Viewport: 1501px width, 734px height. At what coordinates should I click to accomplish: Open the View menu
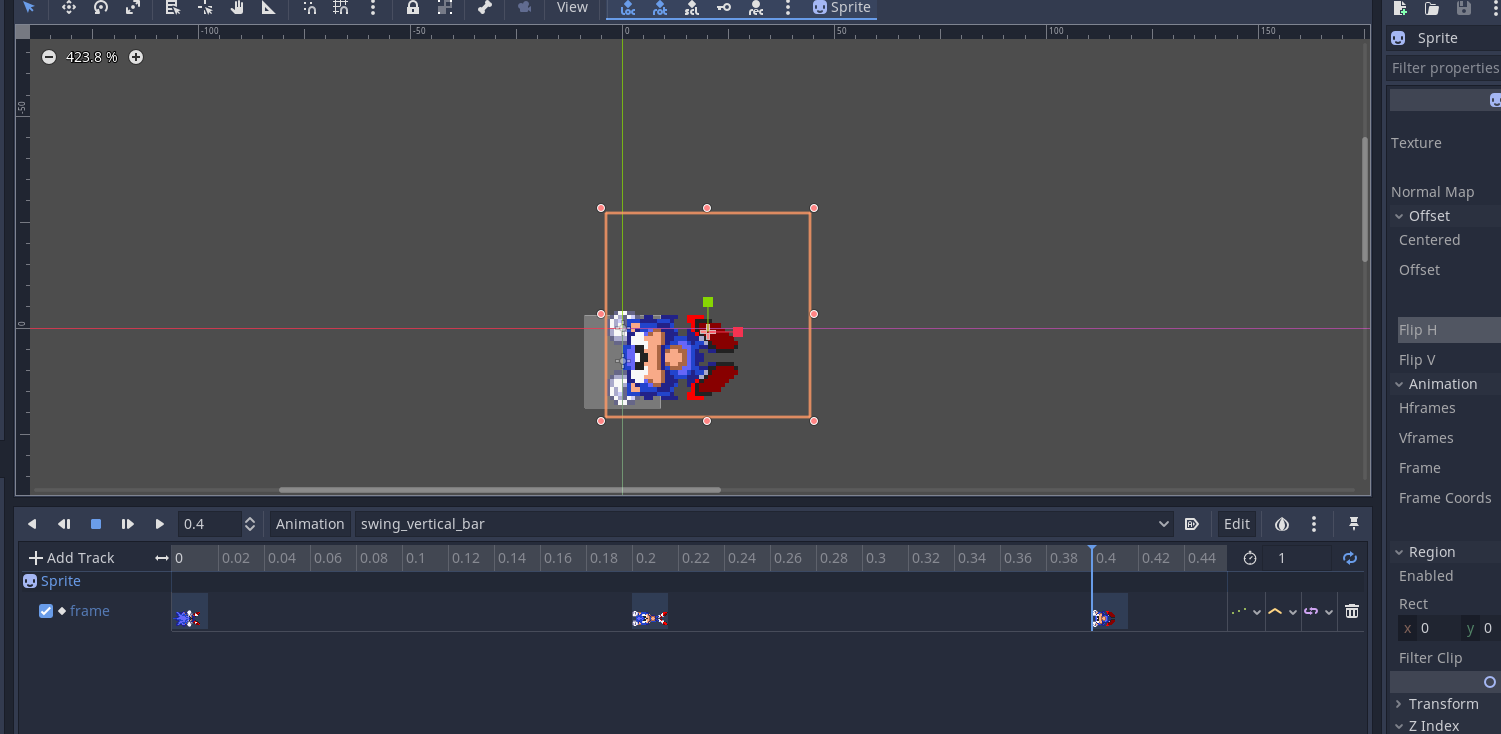click(x=572, y=8)
